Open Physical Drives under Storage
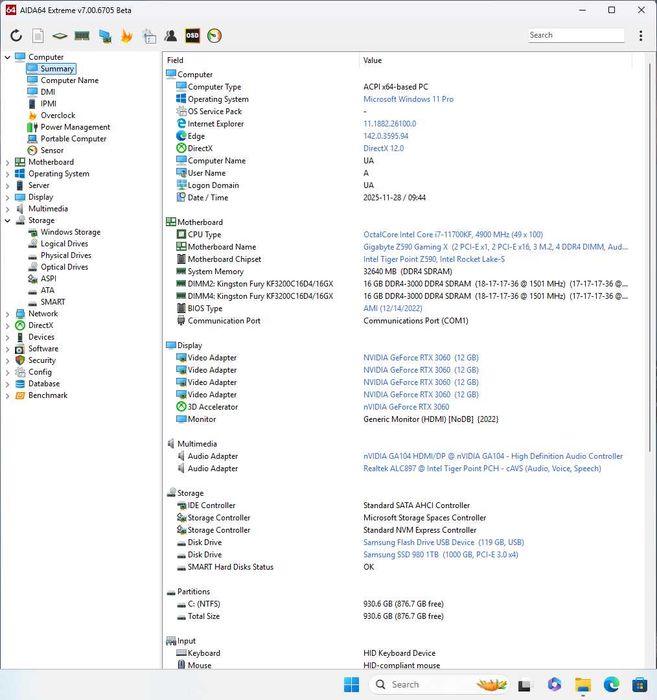 point(66,255)
